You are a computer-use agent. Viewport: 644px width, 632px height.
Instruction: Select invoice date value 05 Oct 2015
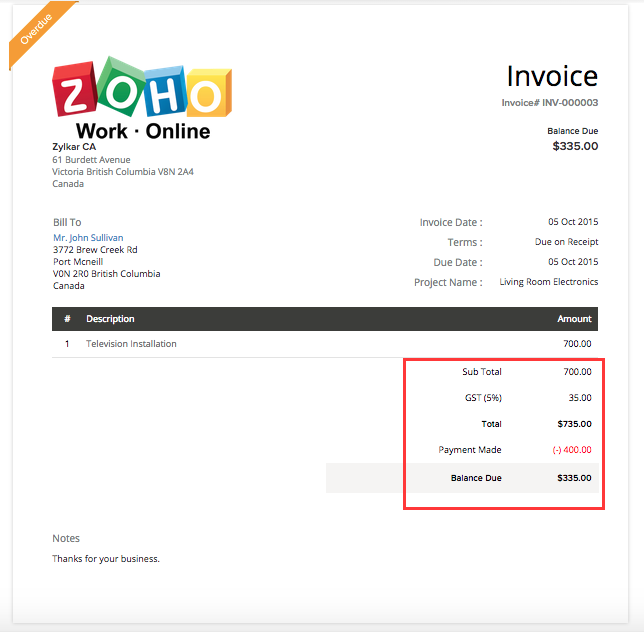tap(573, 222)
